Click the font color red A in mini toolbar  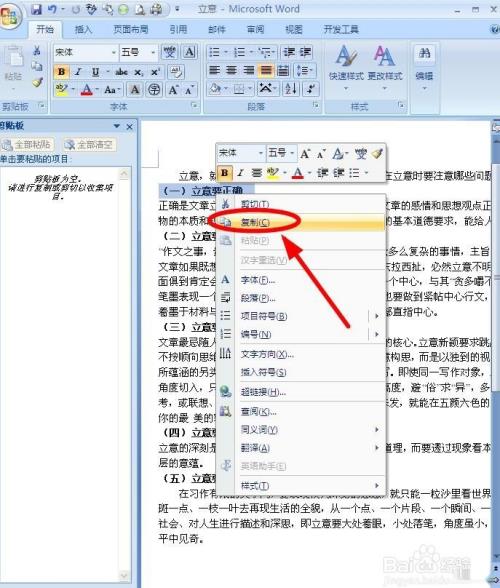click(x=298, y=173)
